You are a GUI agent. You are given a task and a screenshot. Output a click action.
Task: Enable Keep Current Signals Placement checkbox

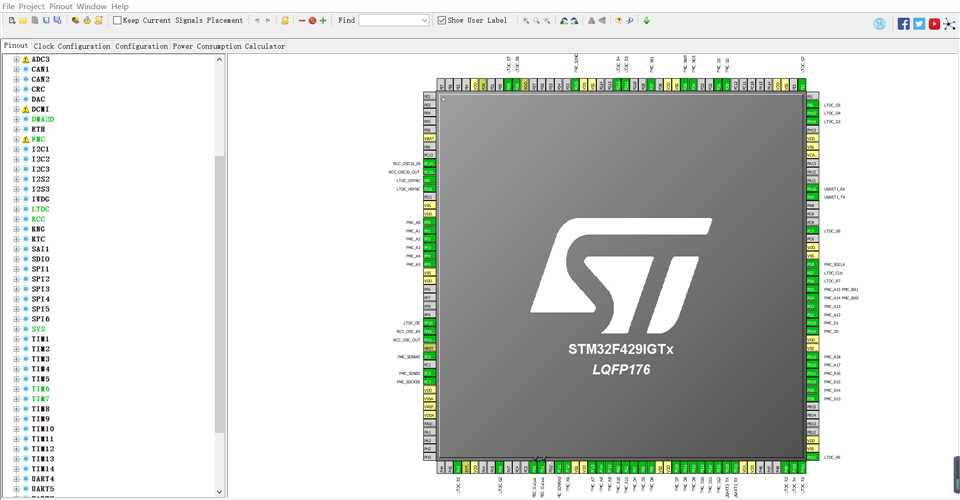tap(117, 20)
